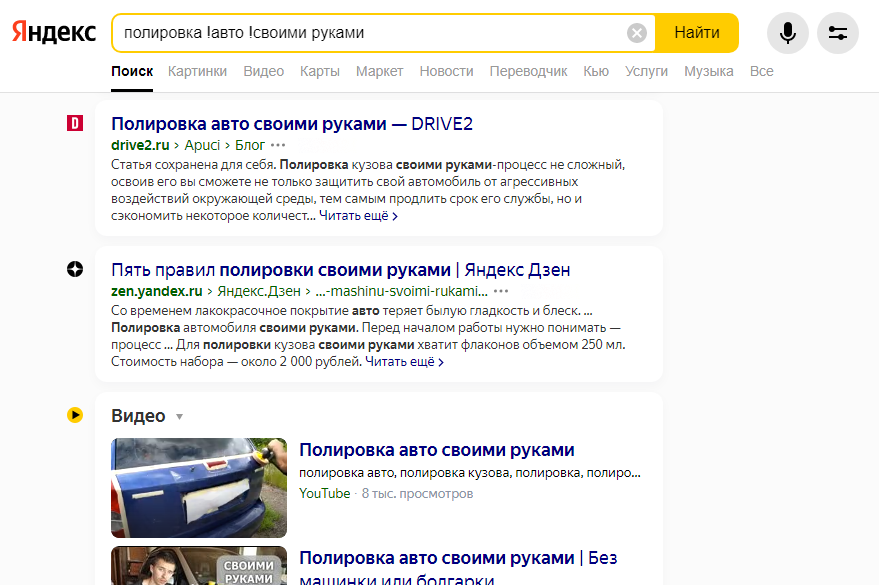Click the Apuci breadcrumb link
879x585 pixels.
202,145
